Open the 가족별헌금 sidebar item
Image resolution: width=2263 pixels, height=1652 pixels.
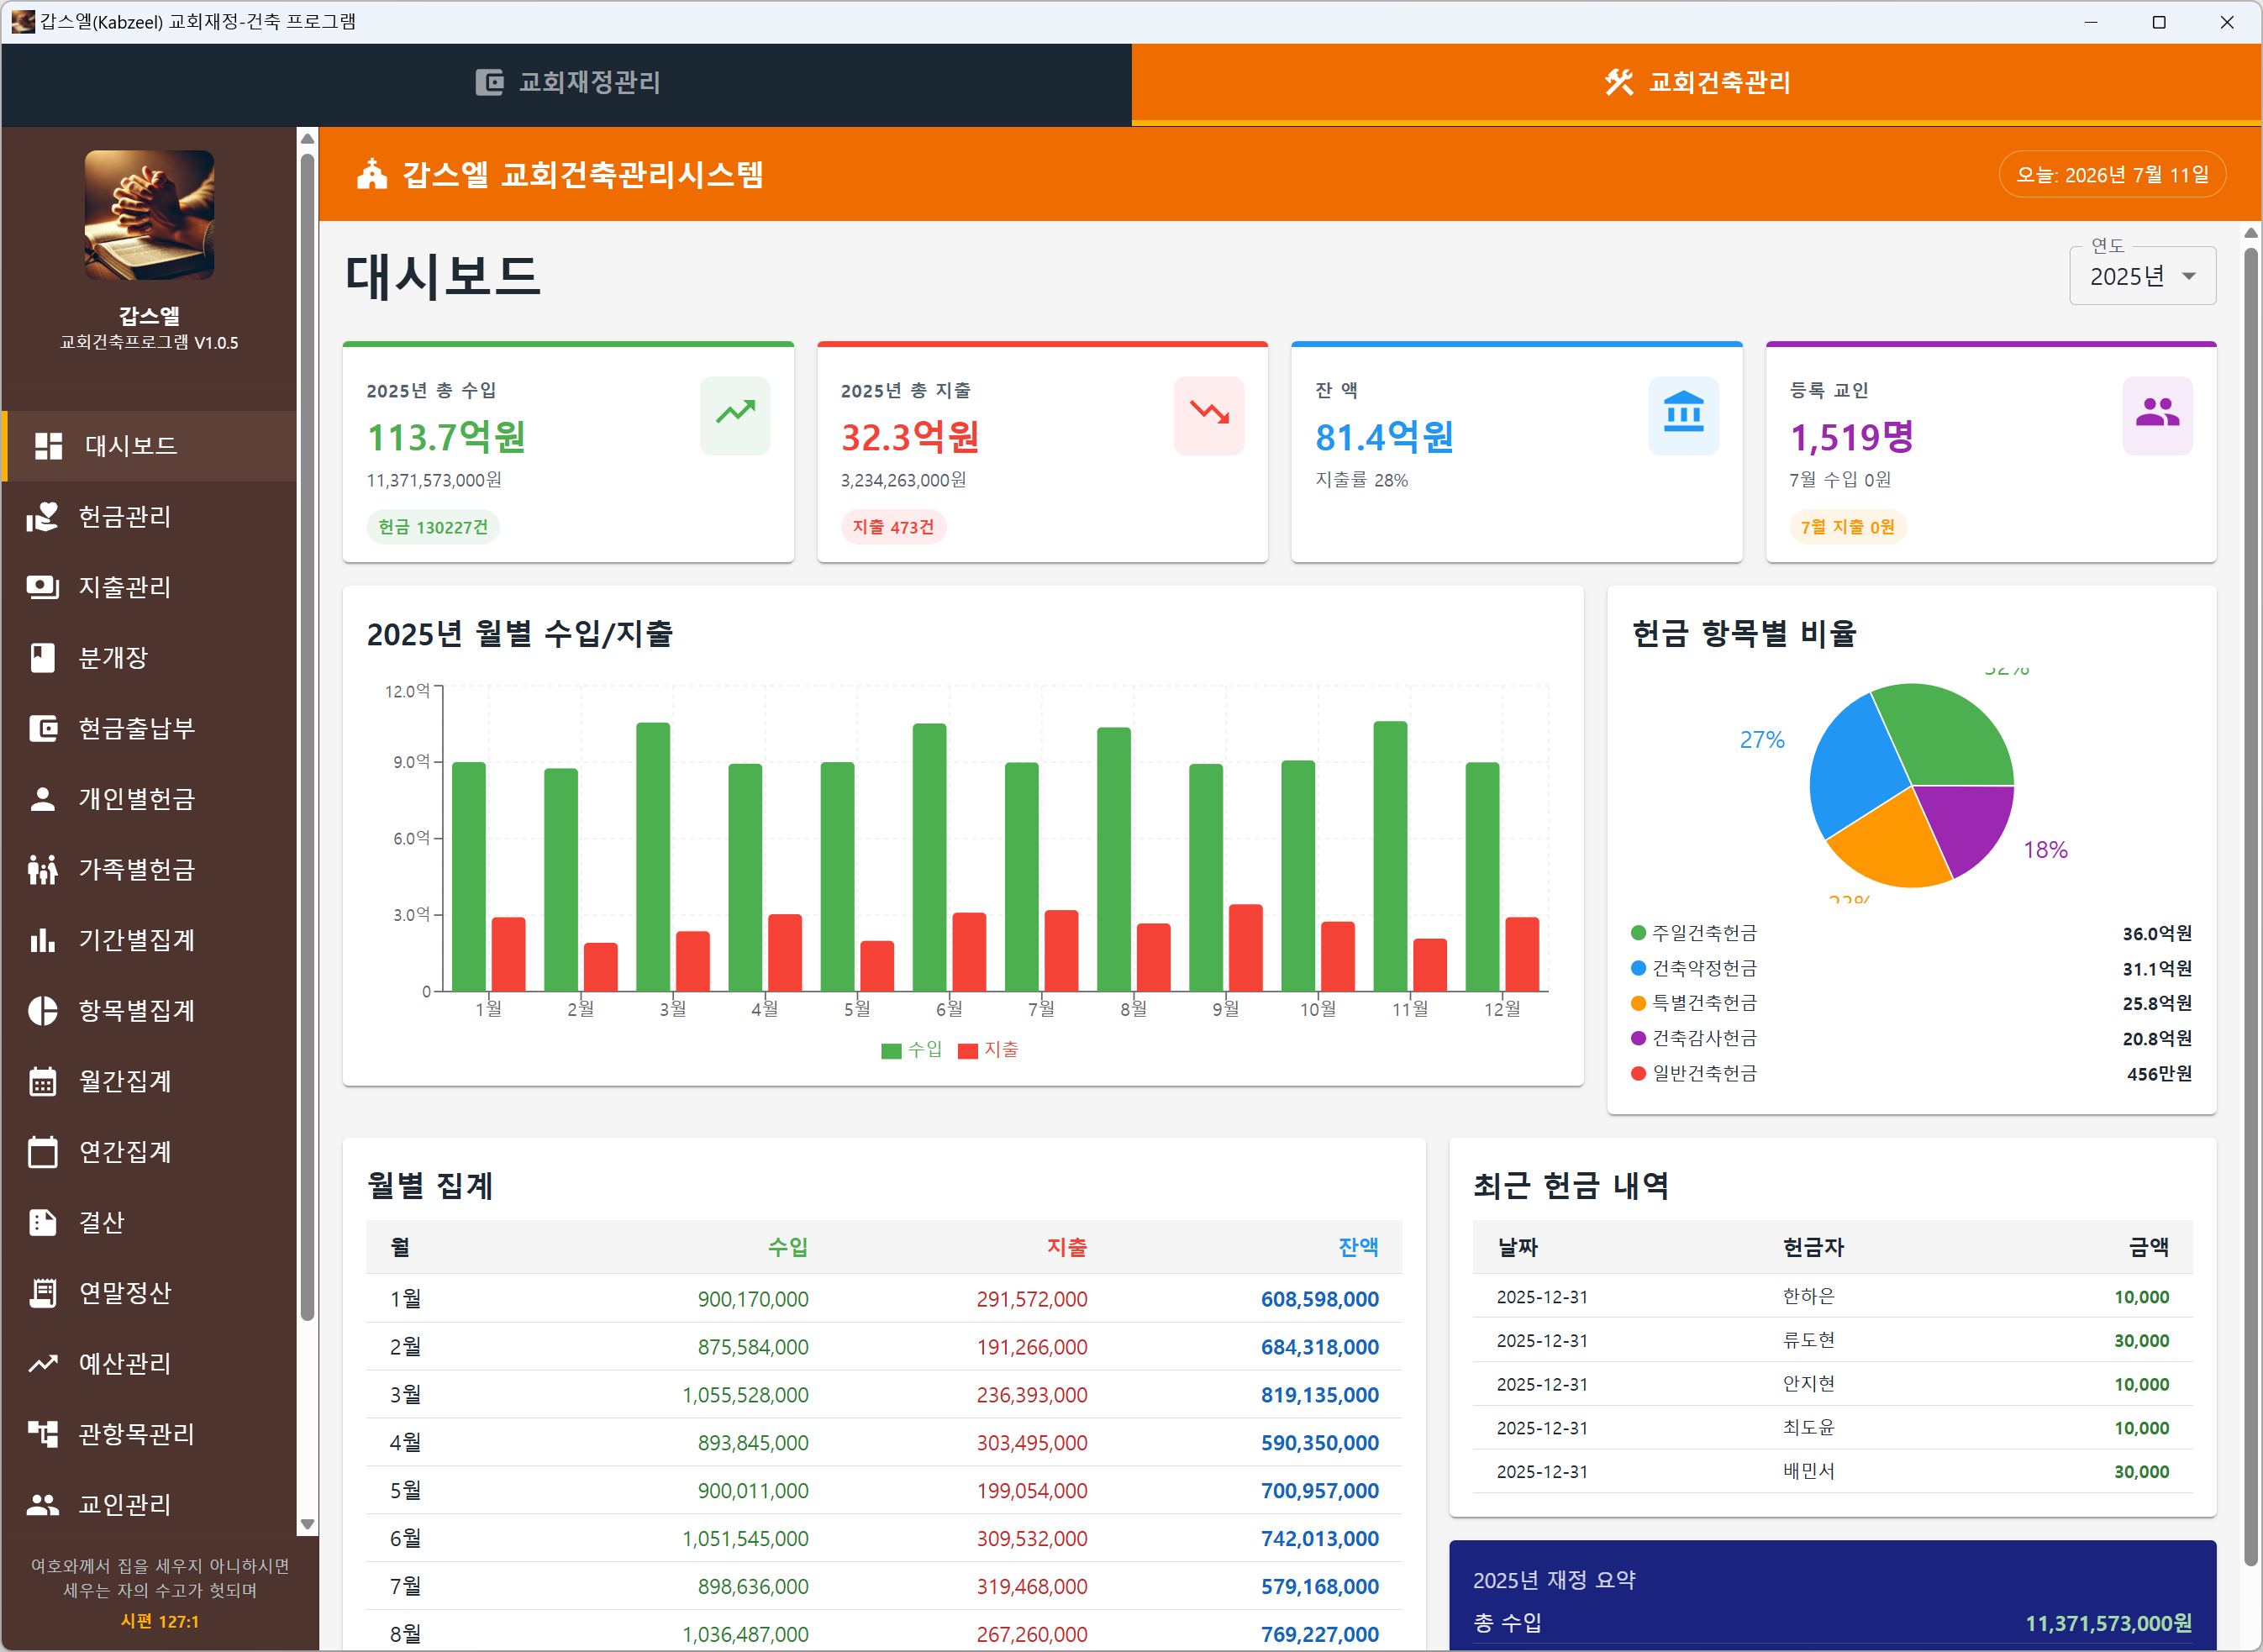[150, 870]
